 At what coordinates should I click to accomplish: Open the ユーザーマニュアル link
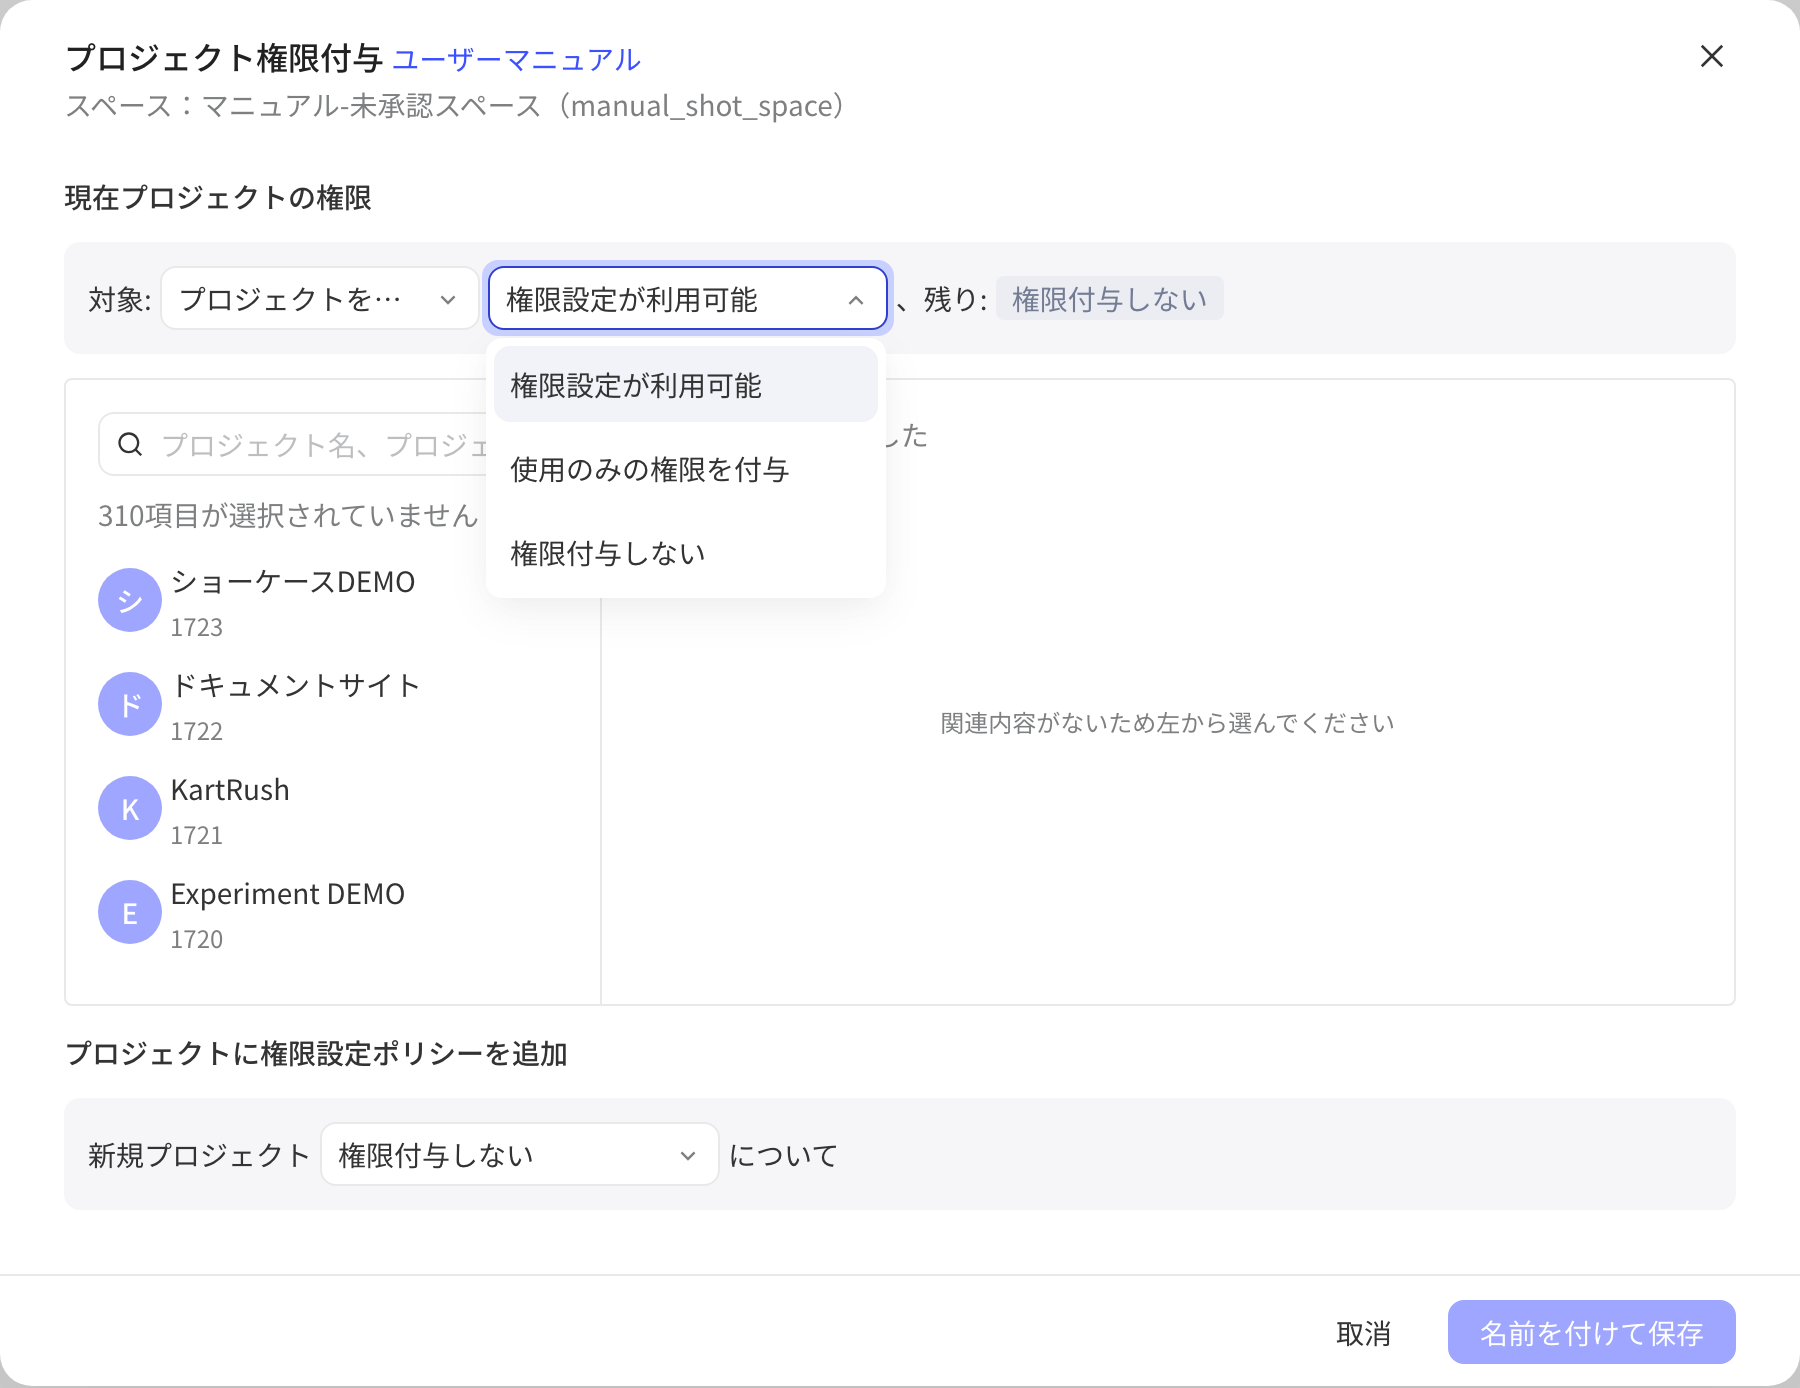point(516,60)
